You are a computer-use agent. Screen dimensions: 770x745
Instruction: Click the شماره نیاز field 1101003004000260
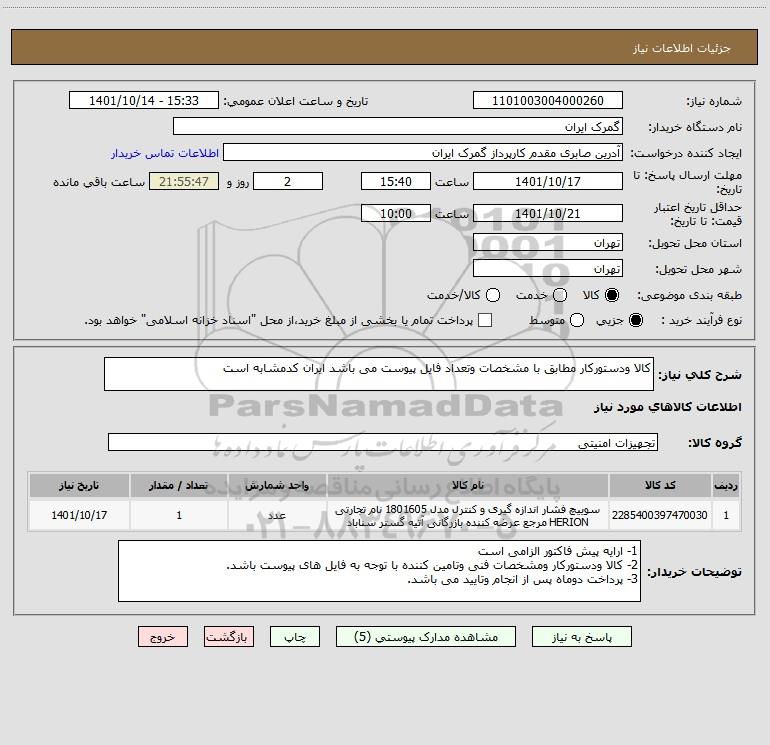[548, 101]
